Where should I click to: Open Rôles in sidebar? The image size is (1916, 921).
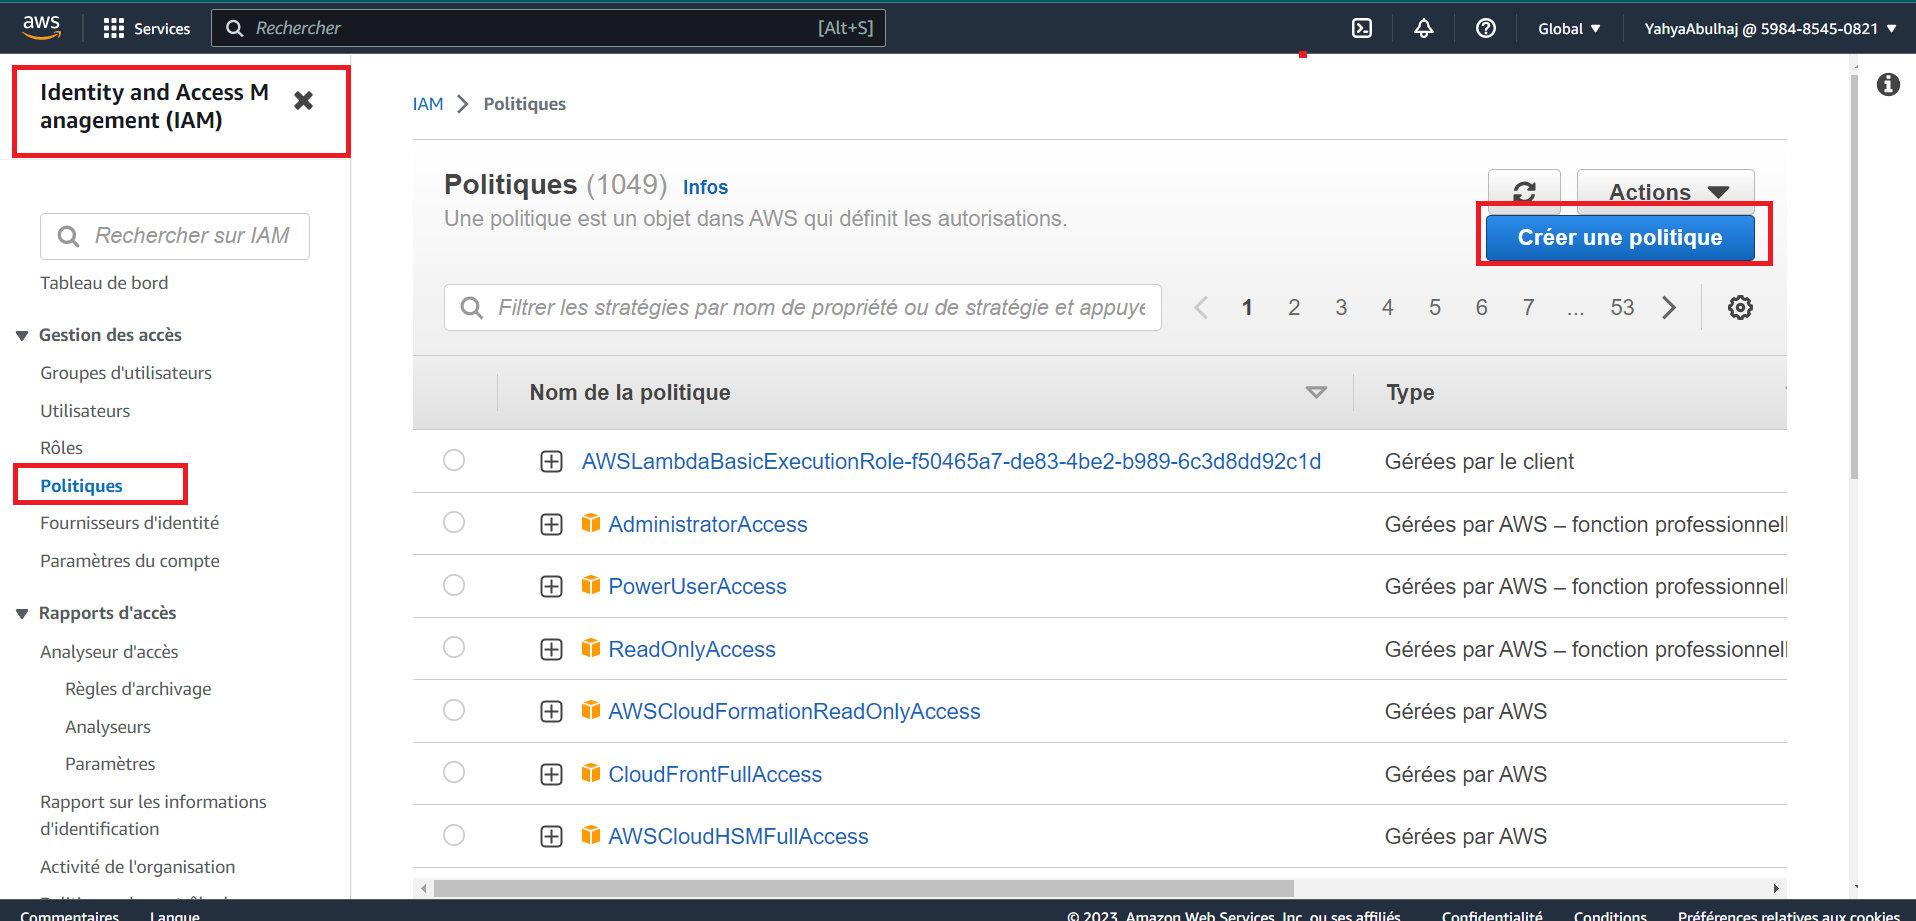61,448
